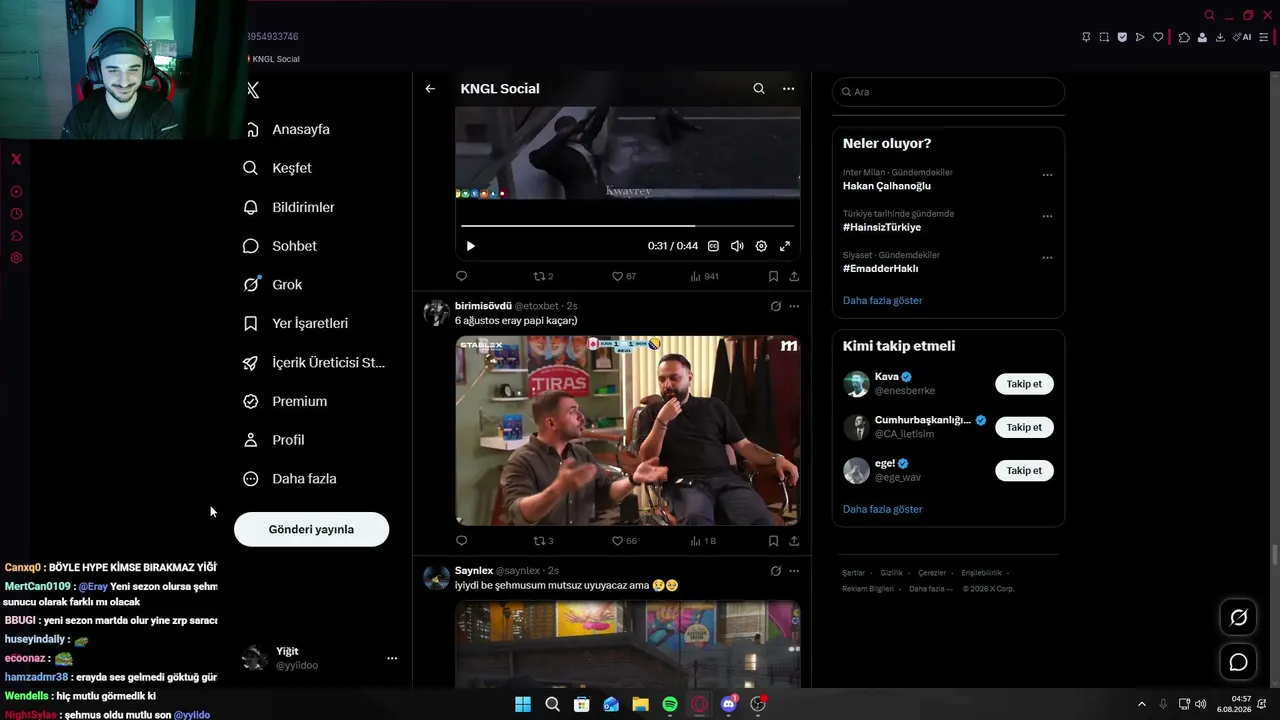Open the #HainsizTürkiye trend

pyautogui.click(x=882, y=227)
